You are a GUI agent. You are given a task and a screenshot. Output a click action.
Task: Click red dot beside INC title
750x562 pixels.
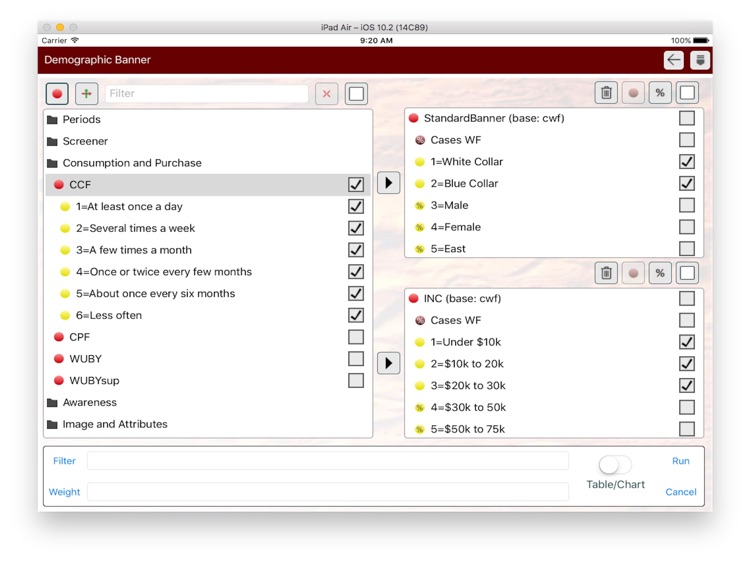coord(414,298)
